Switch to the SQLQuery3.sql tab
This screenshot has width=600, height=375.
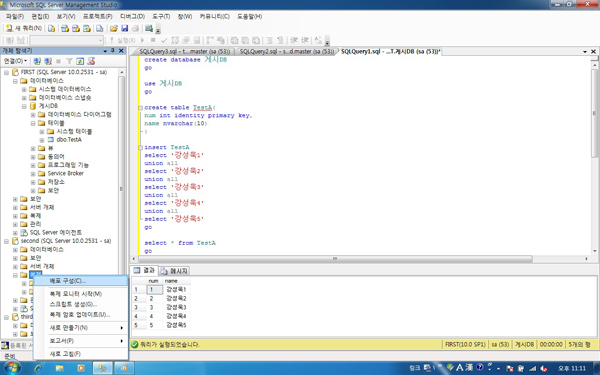pyautogui.click(x=184, y=51)
